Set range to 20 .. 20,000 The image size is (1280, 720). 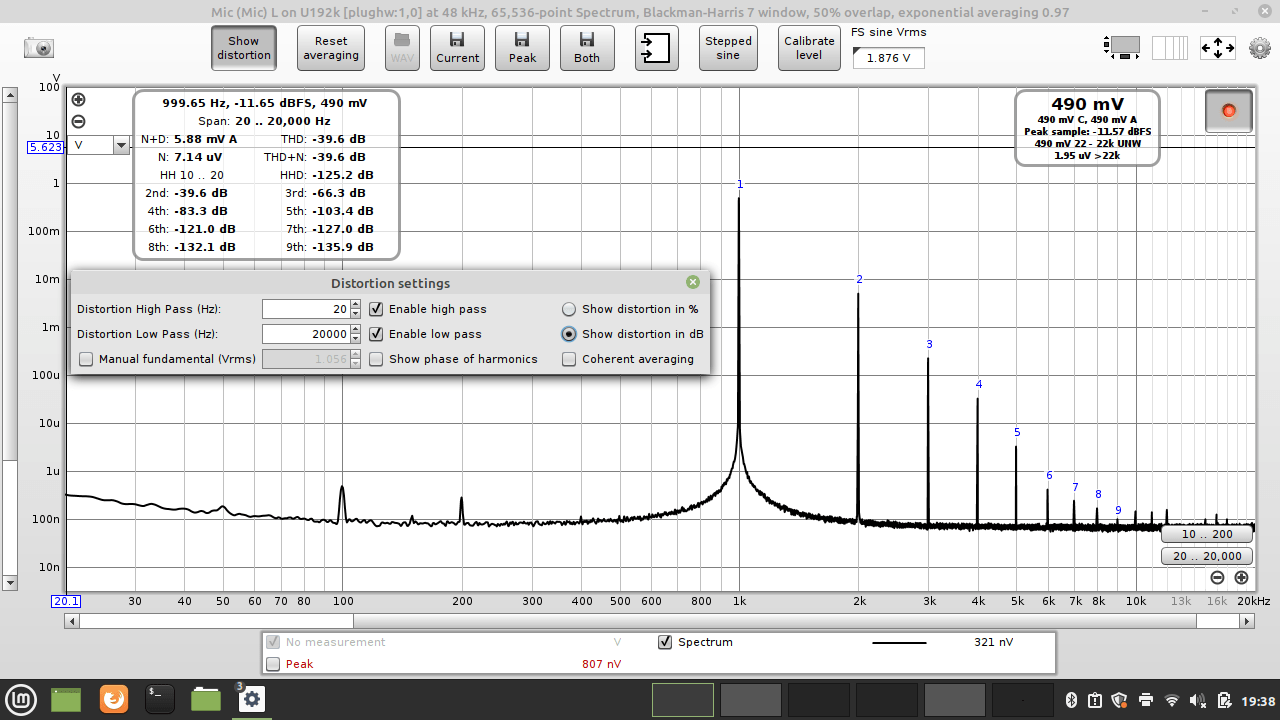tap(1207, 556)
